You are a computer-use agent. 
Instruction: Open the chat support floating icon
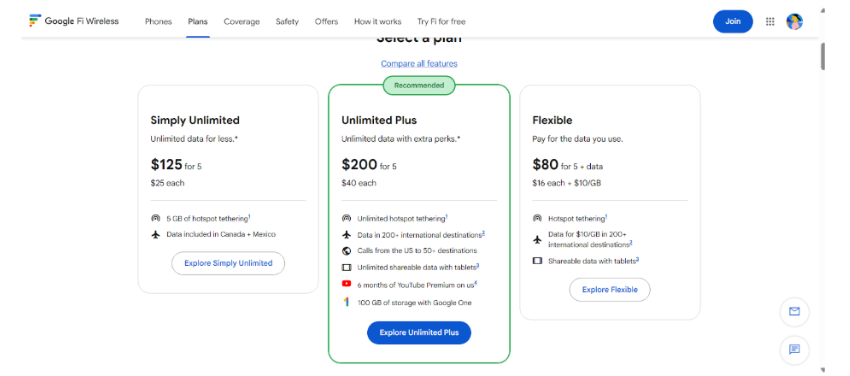[x=794, y=349]
